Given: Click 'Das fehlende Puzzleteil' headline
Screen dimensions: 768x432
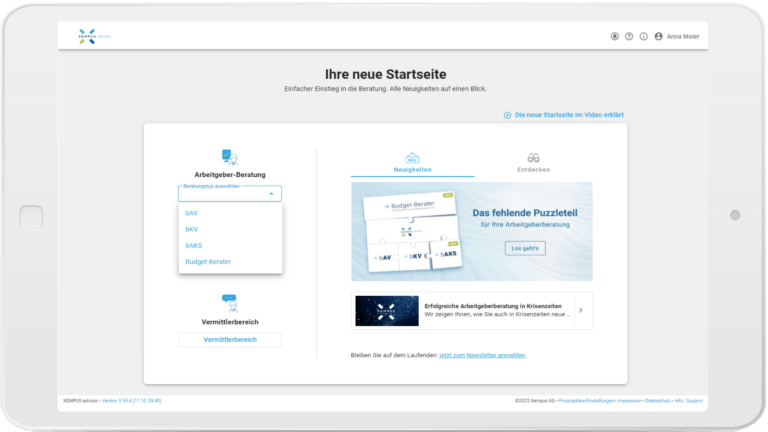Looking at the screenshot, I should pyautogui.click(x=525, y=213).
